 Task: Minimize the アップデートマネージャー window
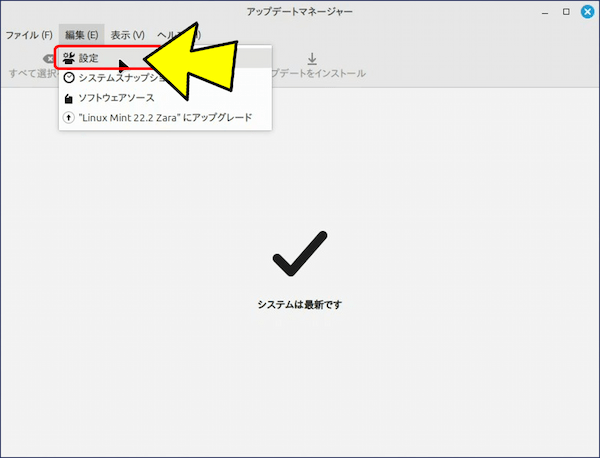click(545, 13)
